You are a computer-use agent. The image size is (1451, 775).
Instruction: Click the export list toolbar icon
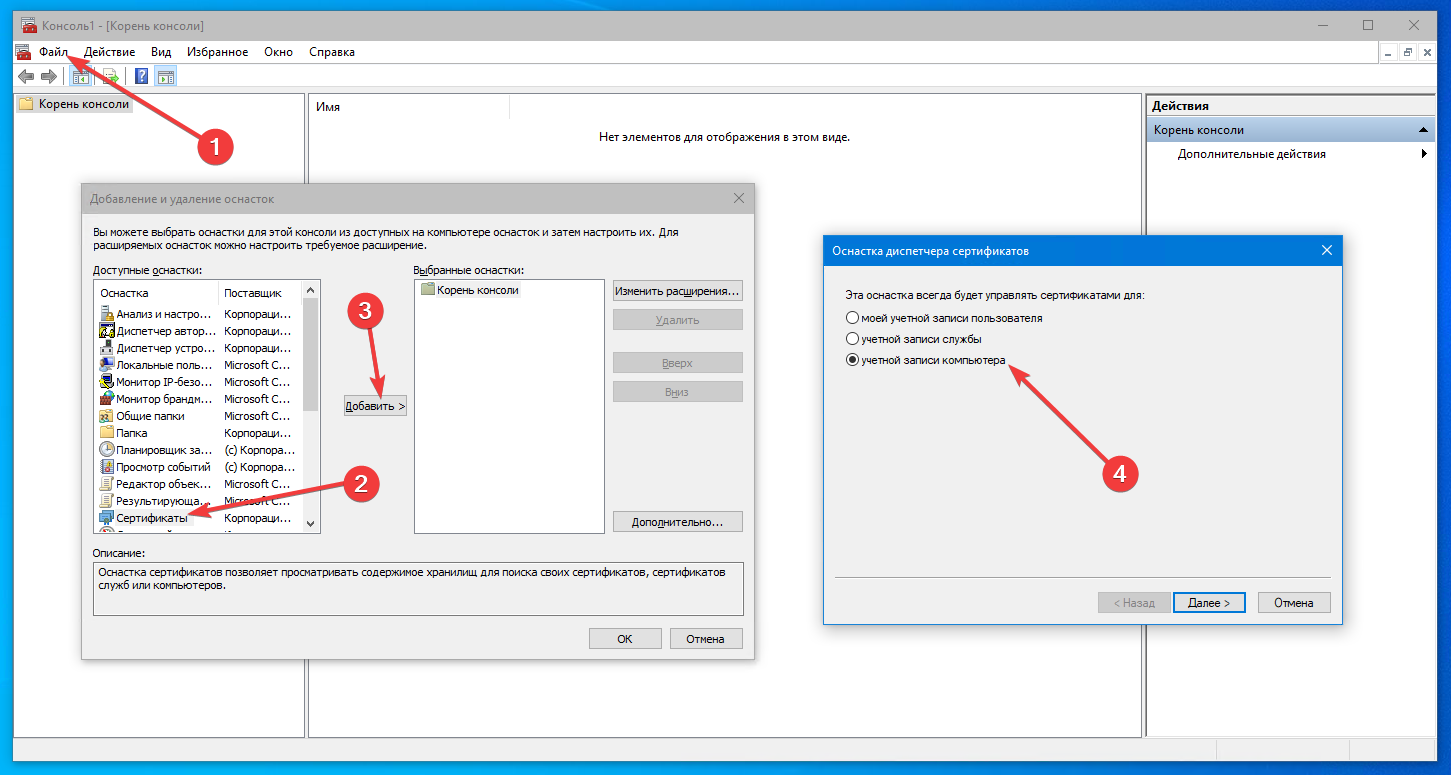click(x=109, y=76)
